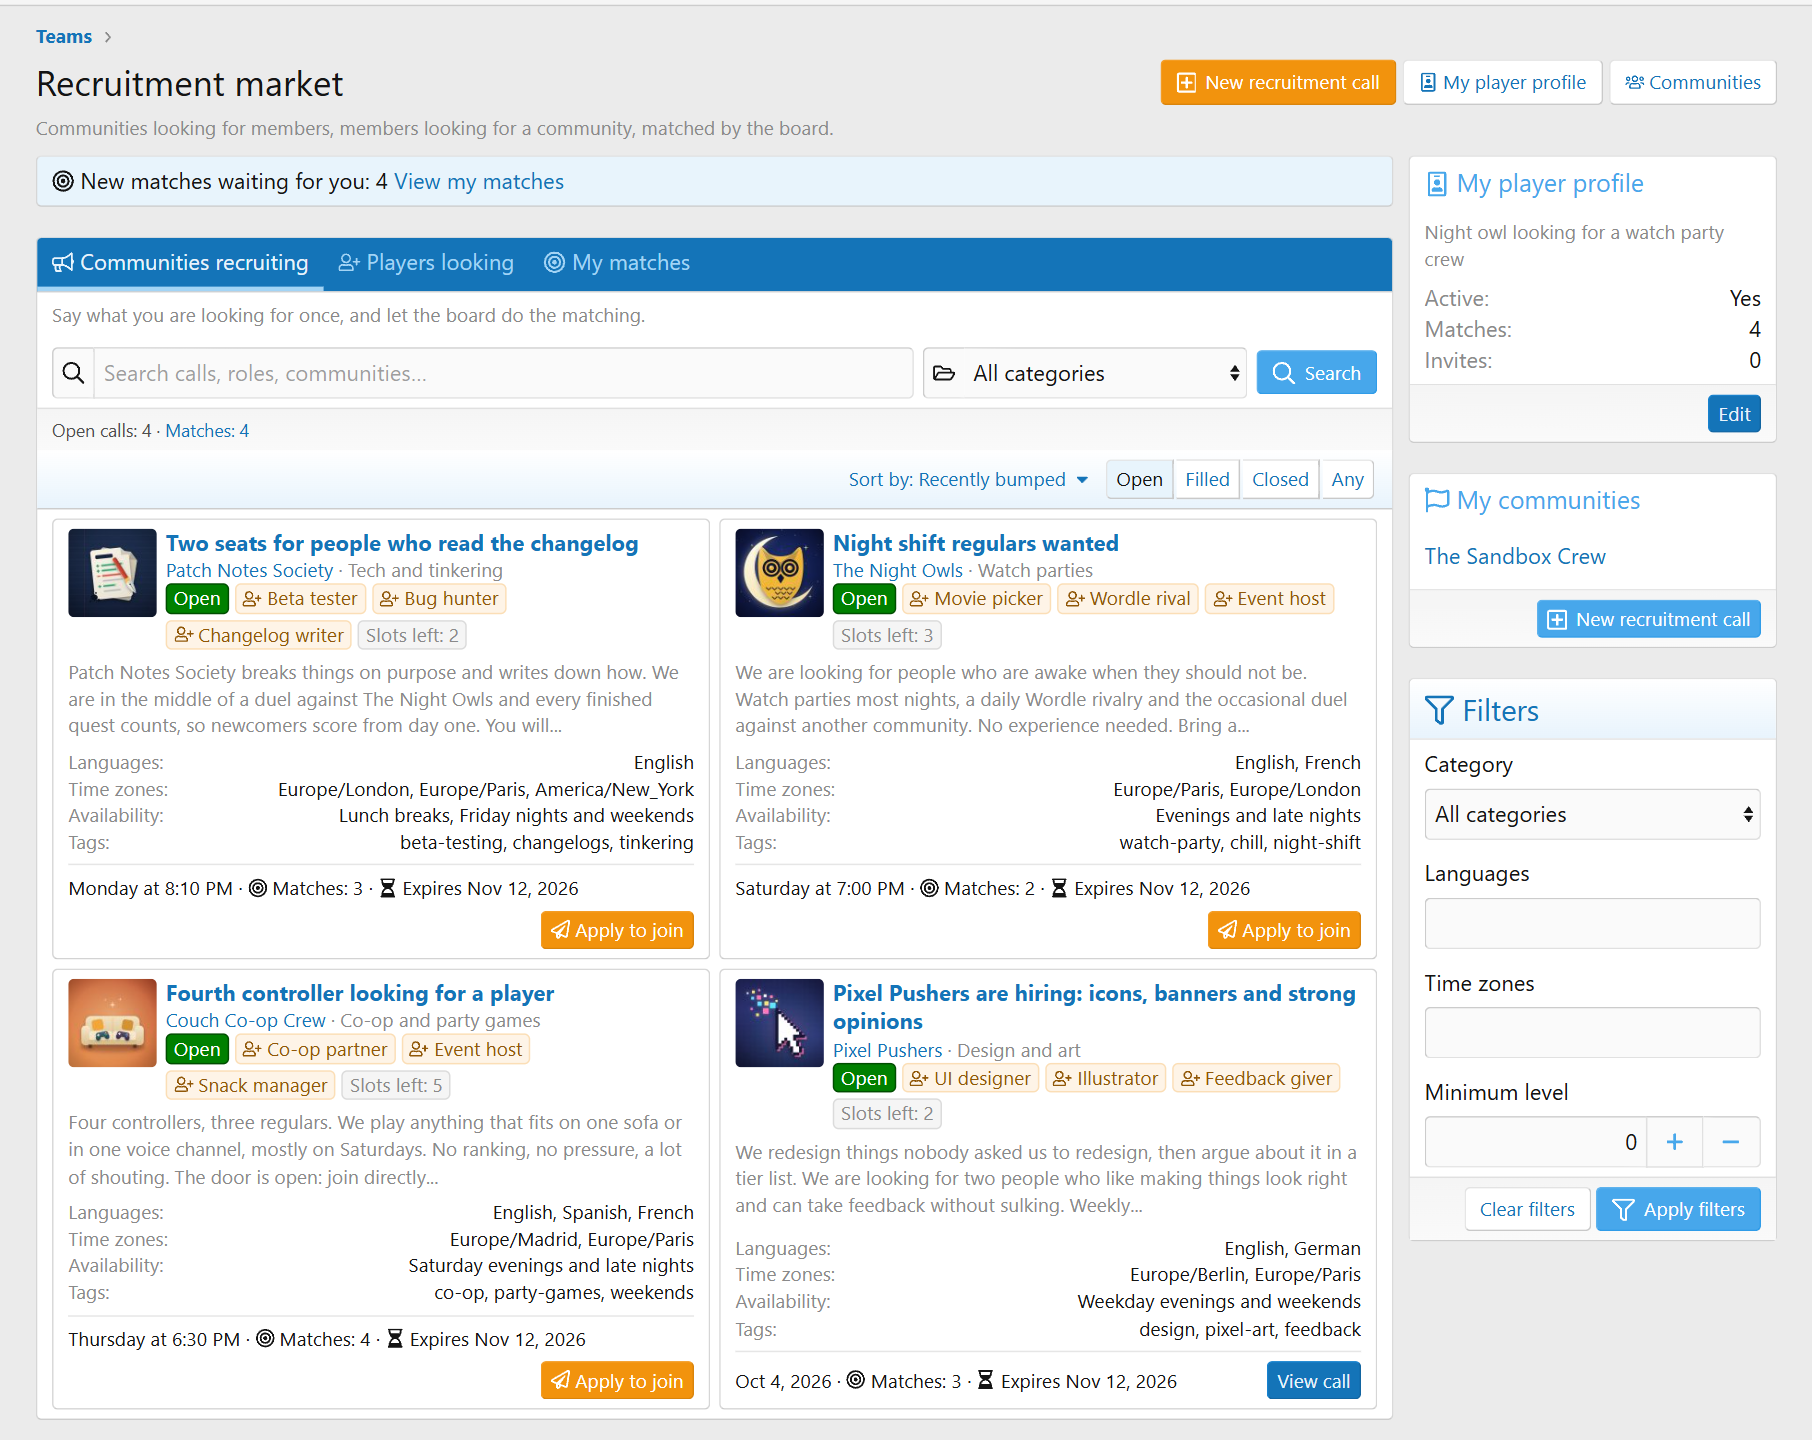The image size is (1812, 1440).
Task: Show only Open calls status filter
Action: (1139, 479)
